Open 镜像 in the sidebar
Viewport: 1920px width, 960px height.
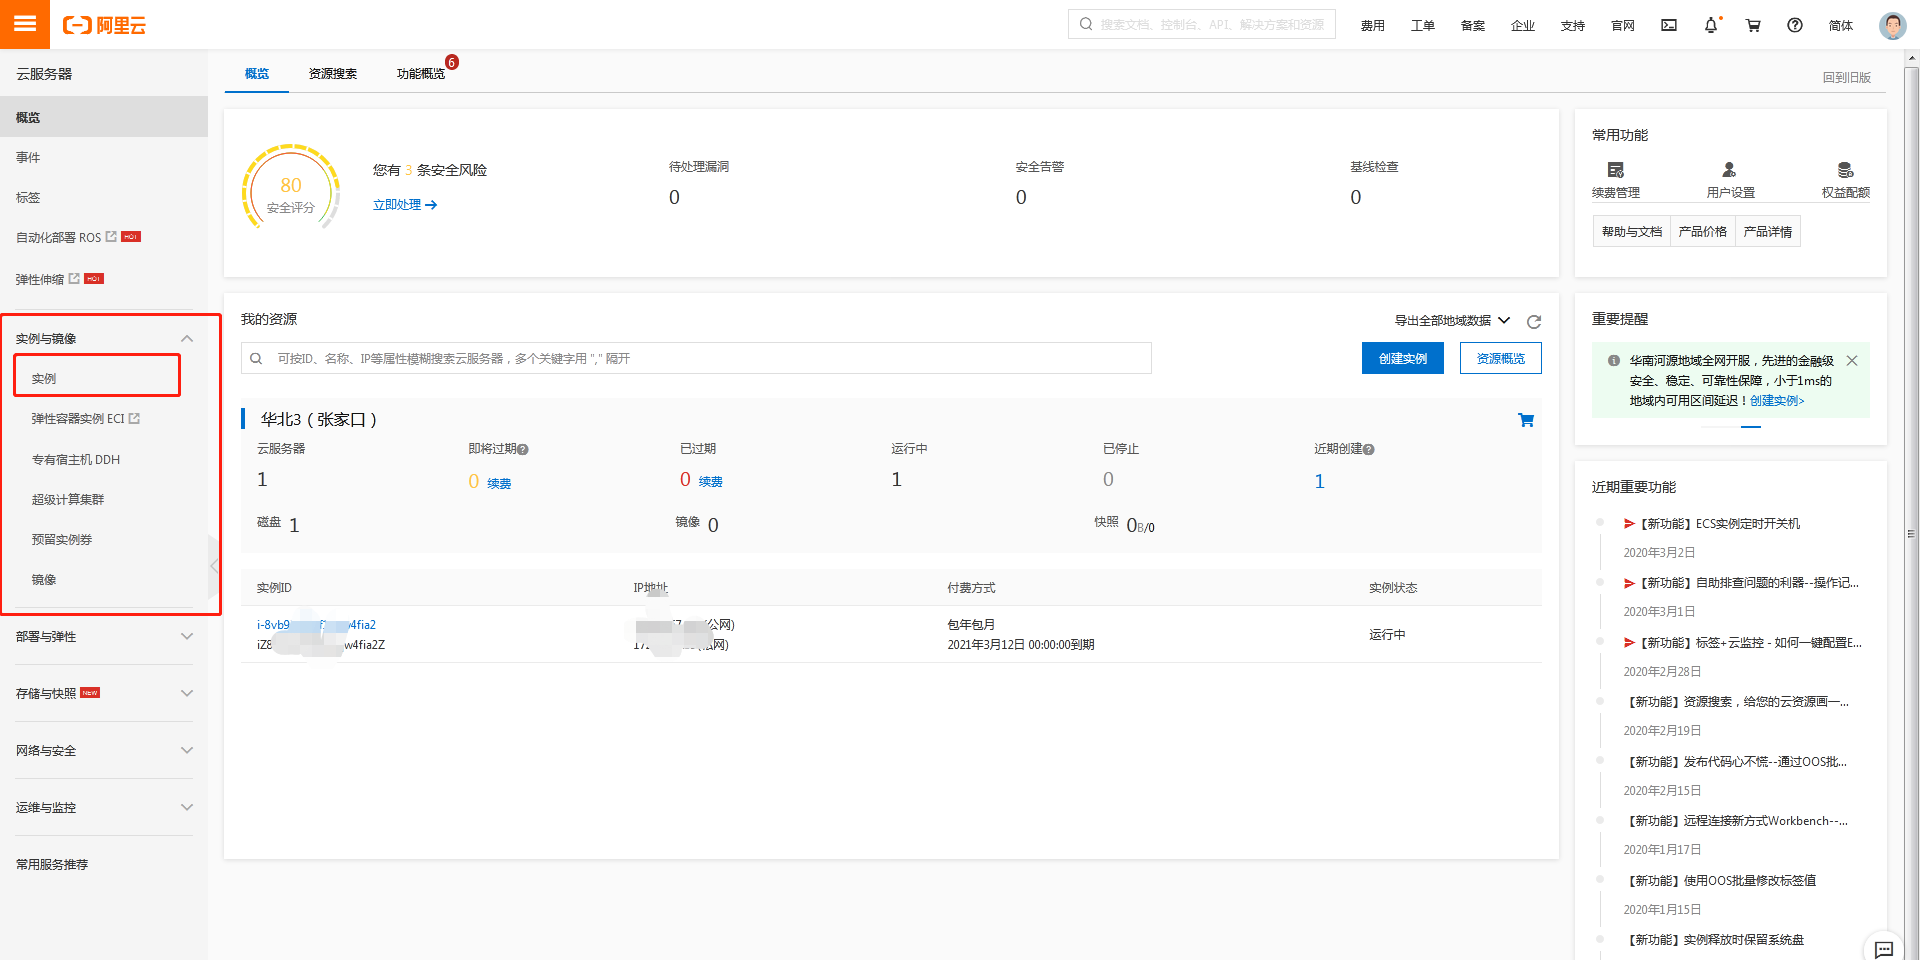(x=44, y=580)
